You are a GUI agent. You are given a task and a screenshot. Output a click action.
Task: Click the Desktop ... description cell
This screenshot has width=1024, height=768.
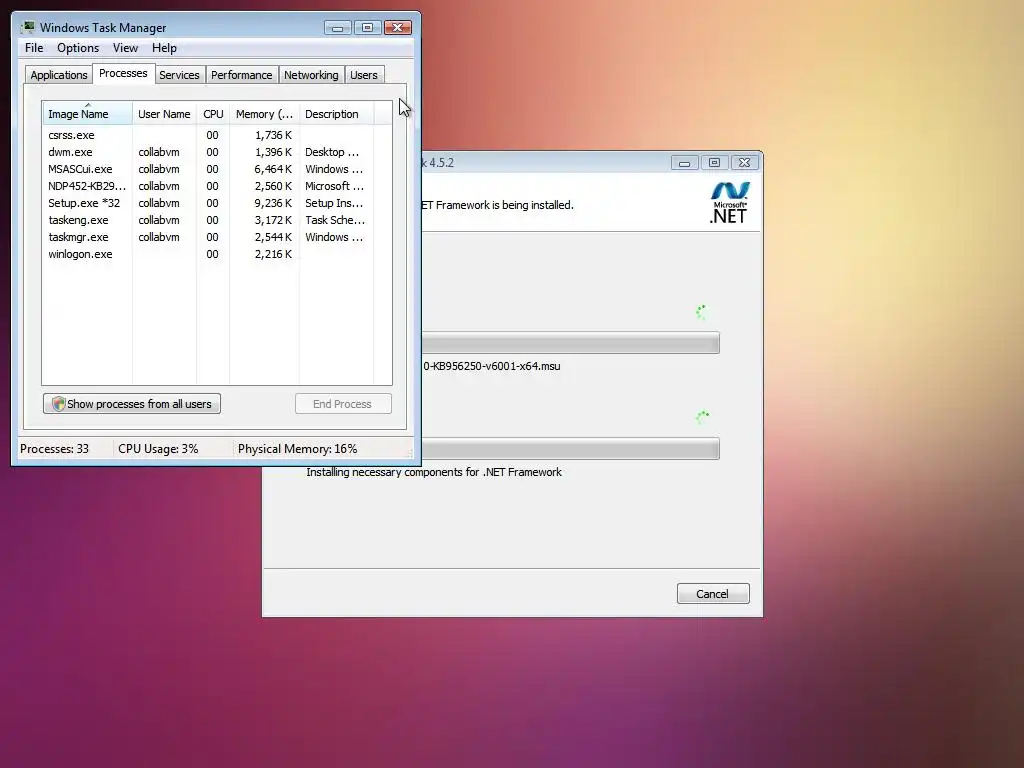pos(332,152)
